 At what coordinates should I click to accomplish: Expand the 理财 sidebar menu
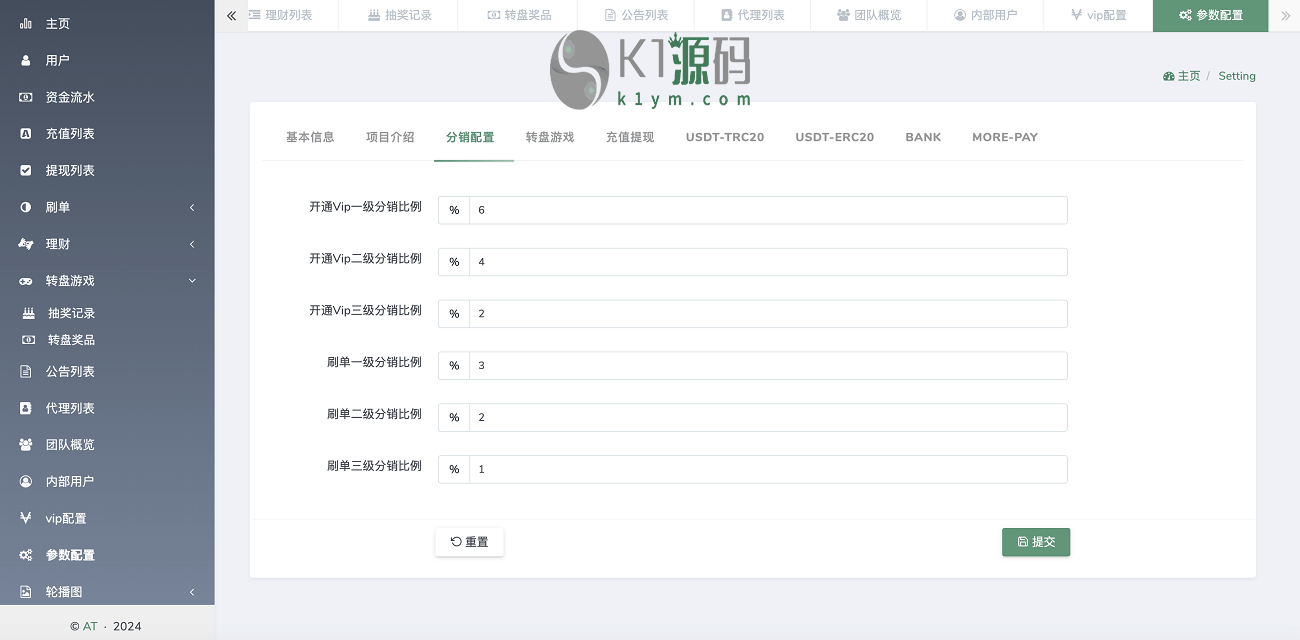click(x=191, y=244)
